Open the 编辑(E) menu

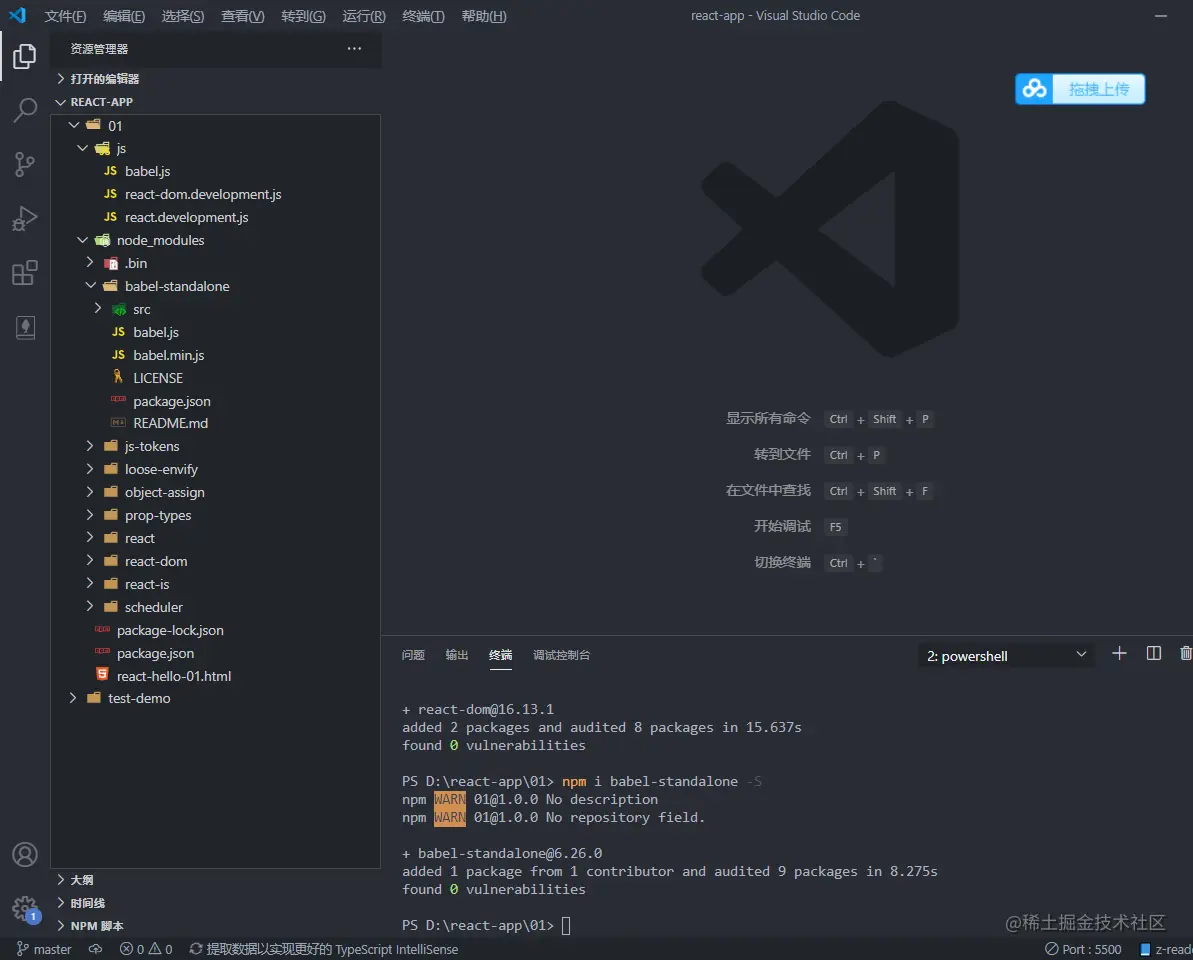pos(123,16)
